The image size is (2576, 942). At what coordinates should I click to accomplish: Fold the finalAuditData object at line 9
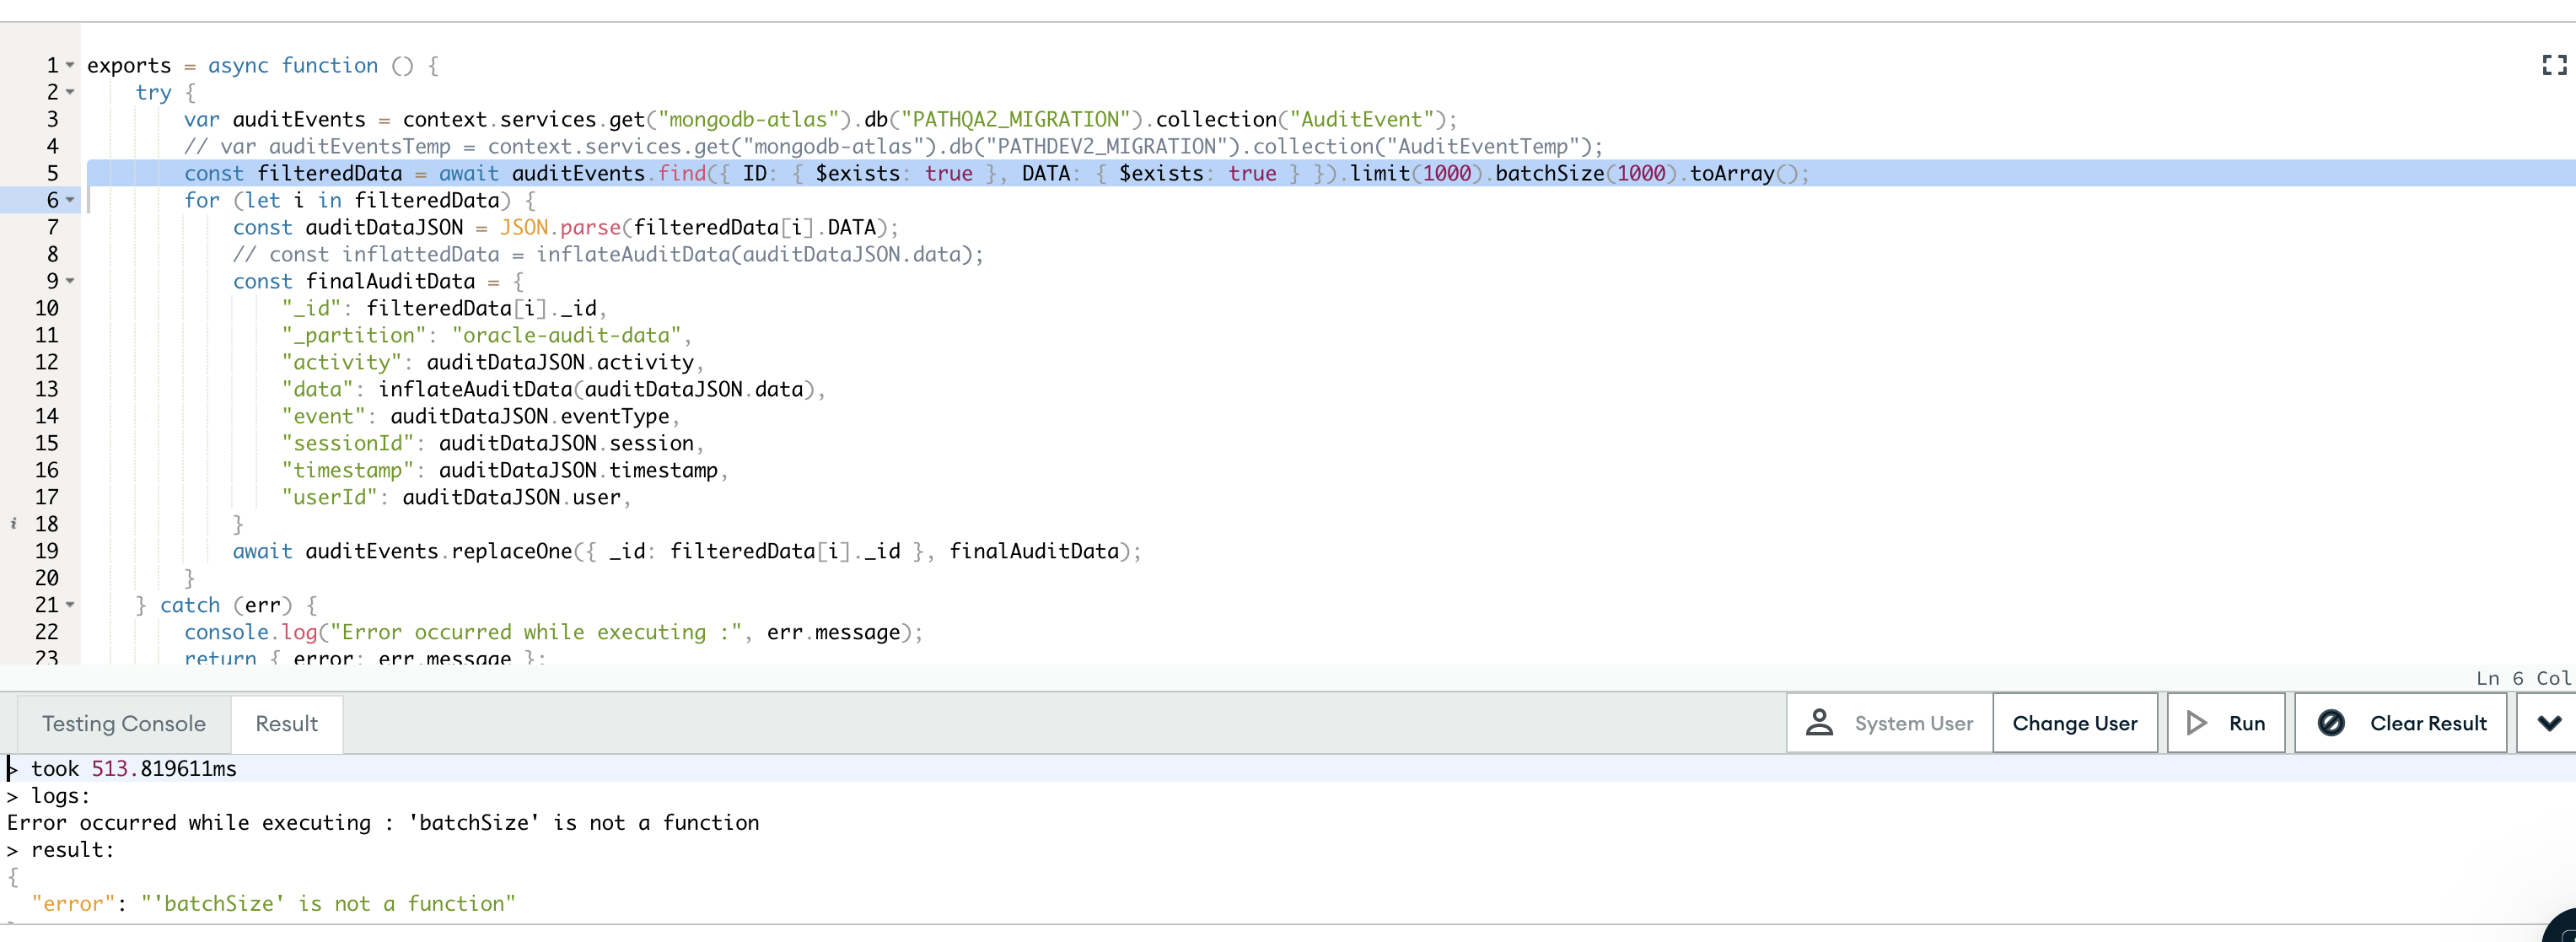coord(70,282)
